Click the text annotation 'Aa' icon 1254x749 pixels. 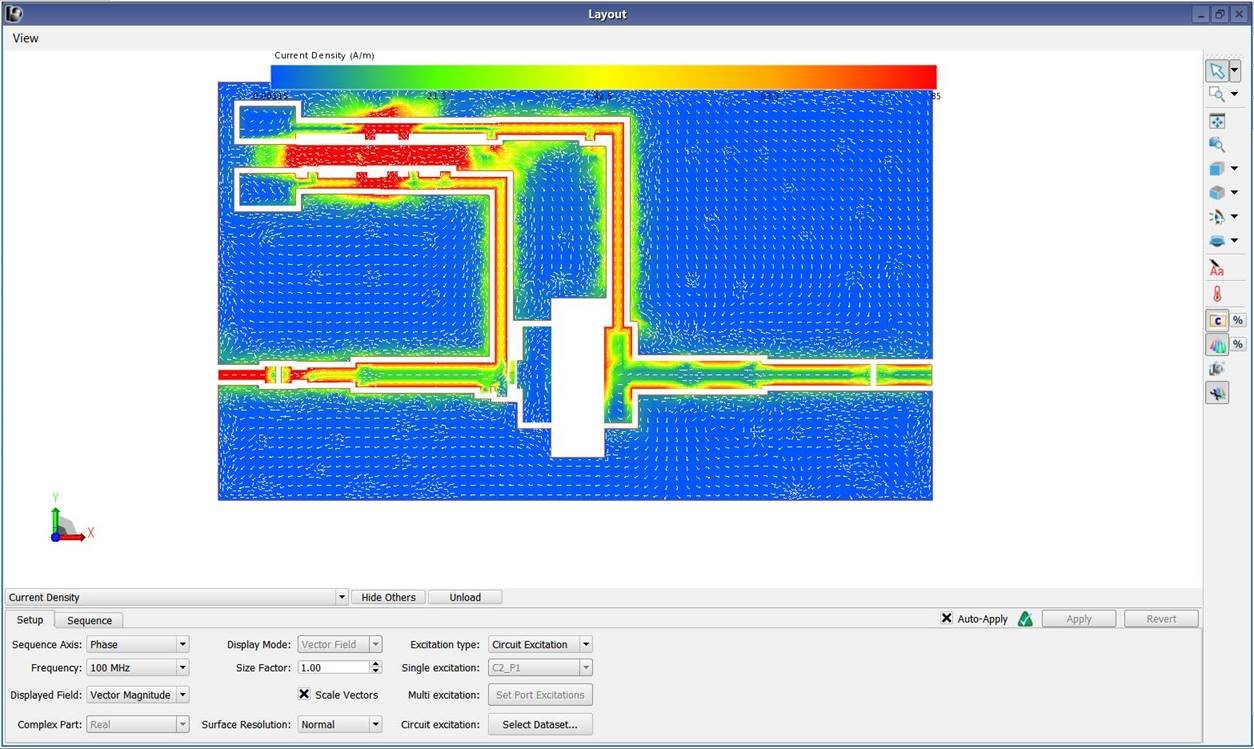click(1217, 269)
